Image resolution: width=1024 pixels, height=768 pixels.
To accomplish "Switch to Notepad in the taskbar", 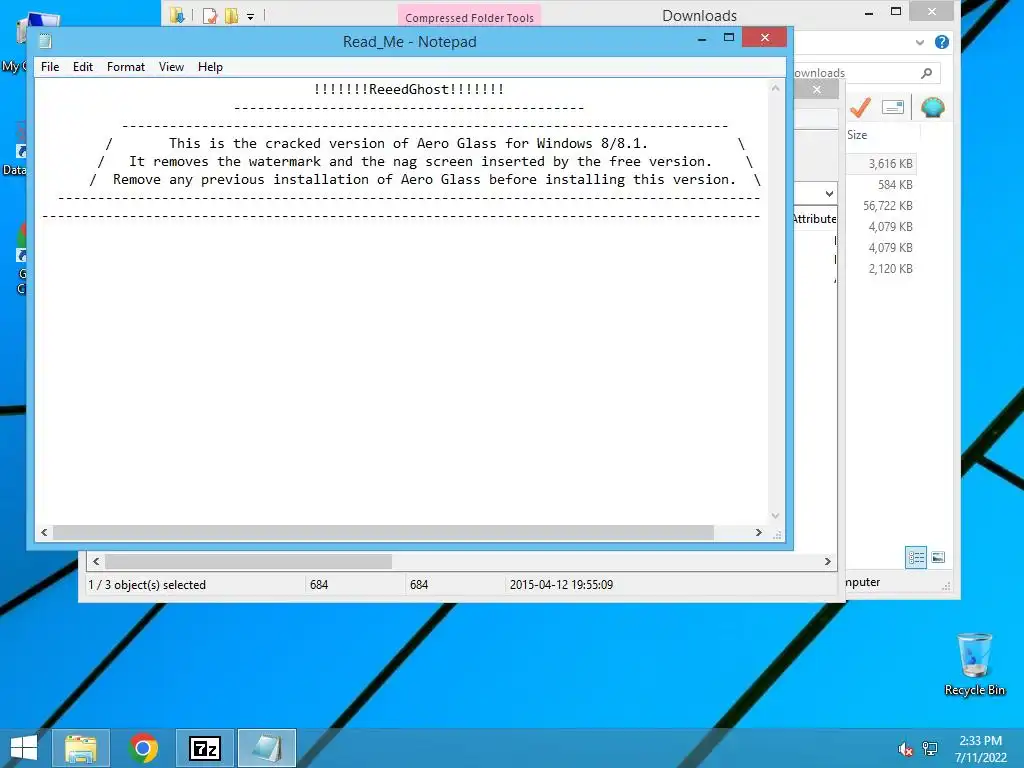I will (266, 748).
